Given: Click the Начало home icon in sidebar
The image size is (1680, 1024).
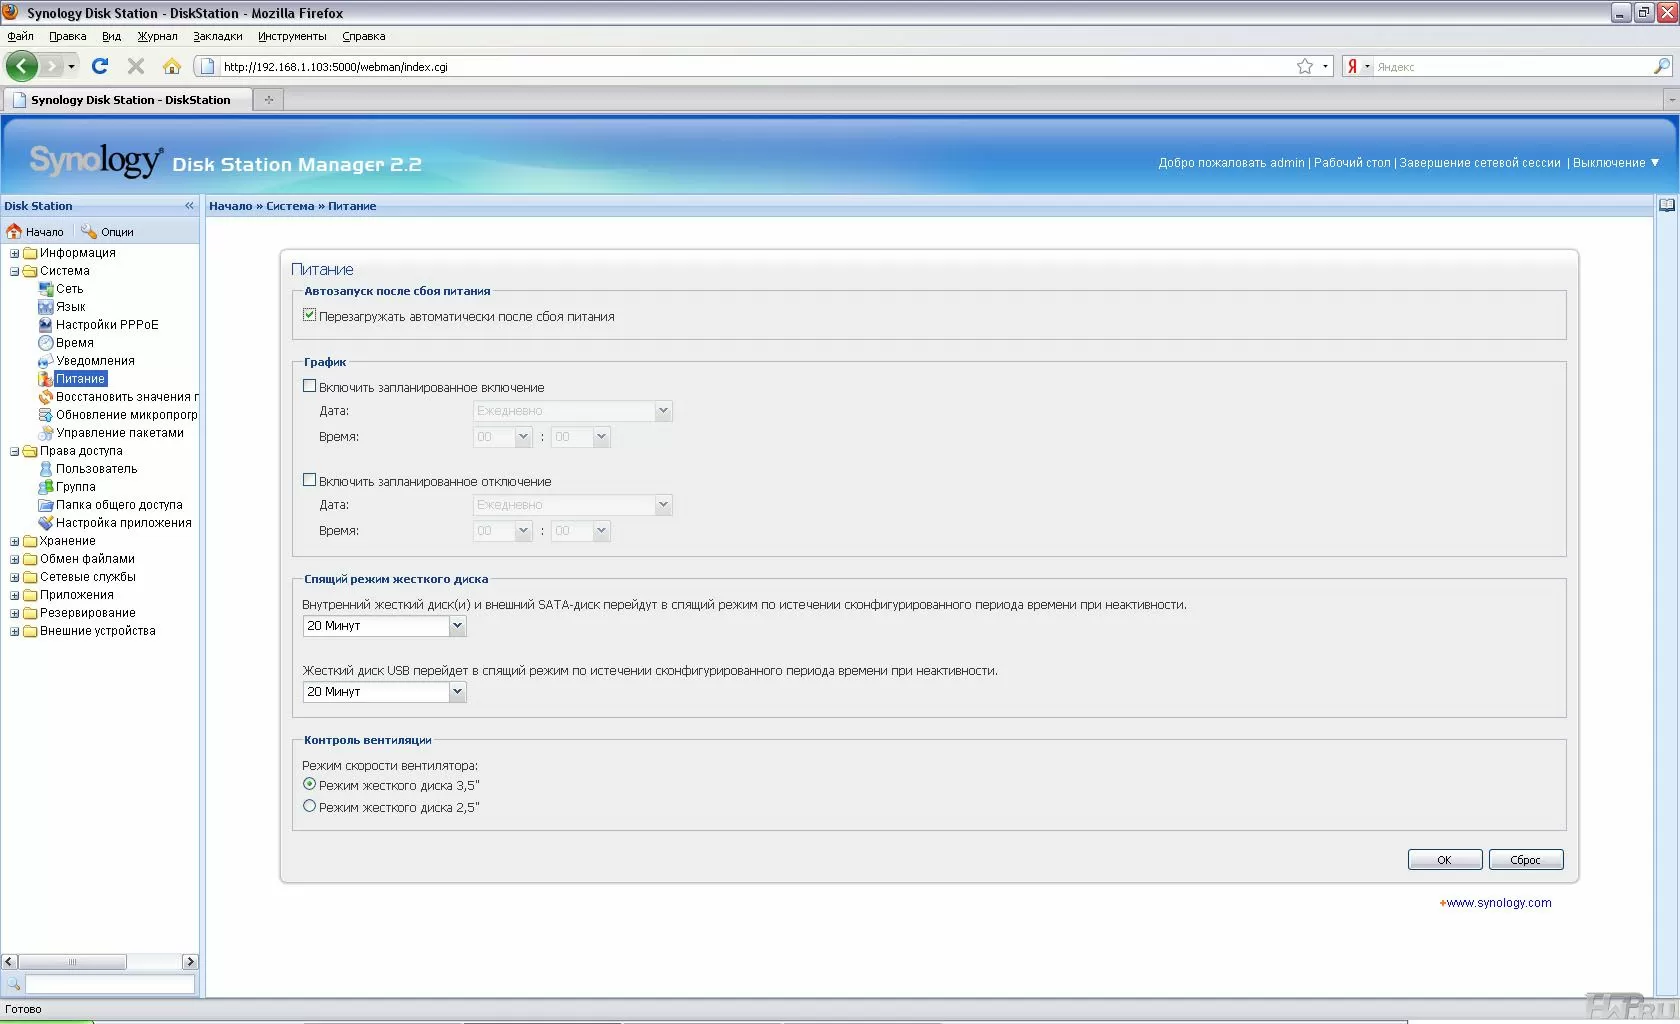Looking at the screenshot, I should (15, 232).
